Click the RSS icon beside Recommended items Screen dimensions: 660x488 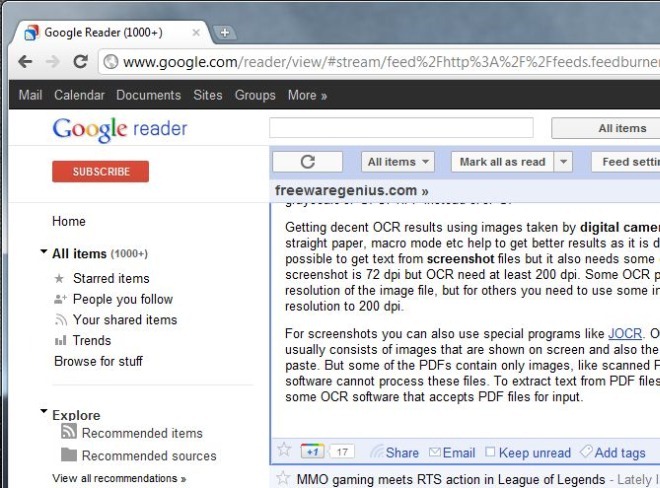point(69,432)
